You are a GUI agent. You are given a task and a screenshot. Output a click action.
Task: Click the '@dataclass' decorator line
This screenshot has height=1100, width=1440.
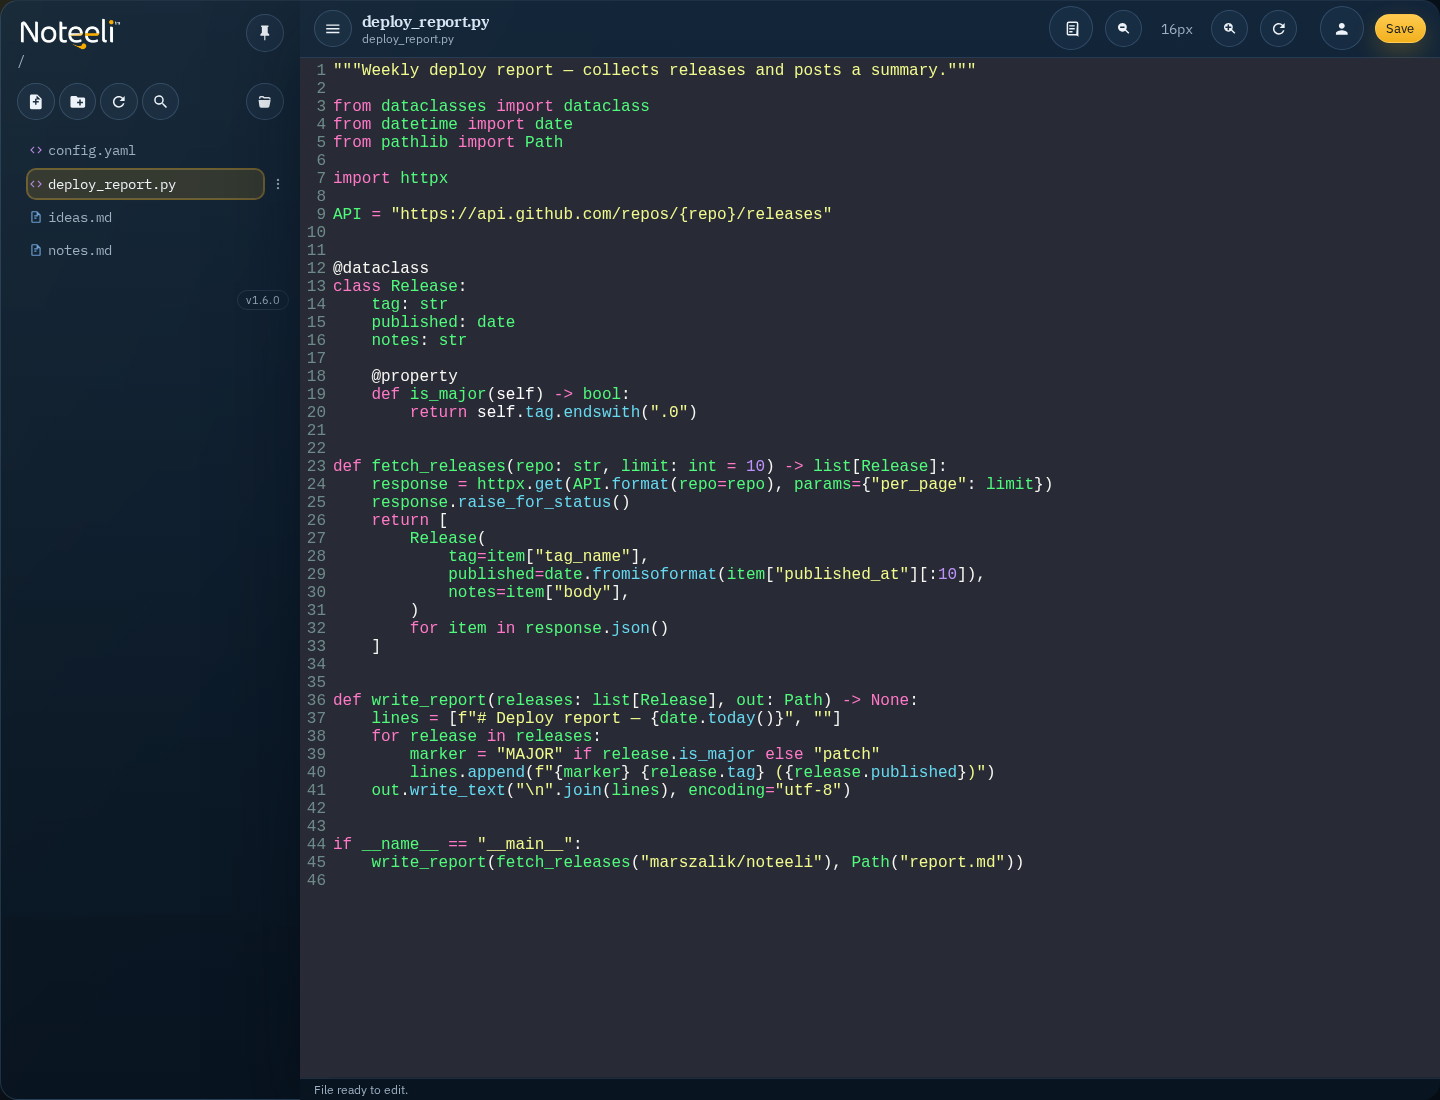coord(381,268)
